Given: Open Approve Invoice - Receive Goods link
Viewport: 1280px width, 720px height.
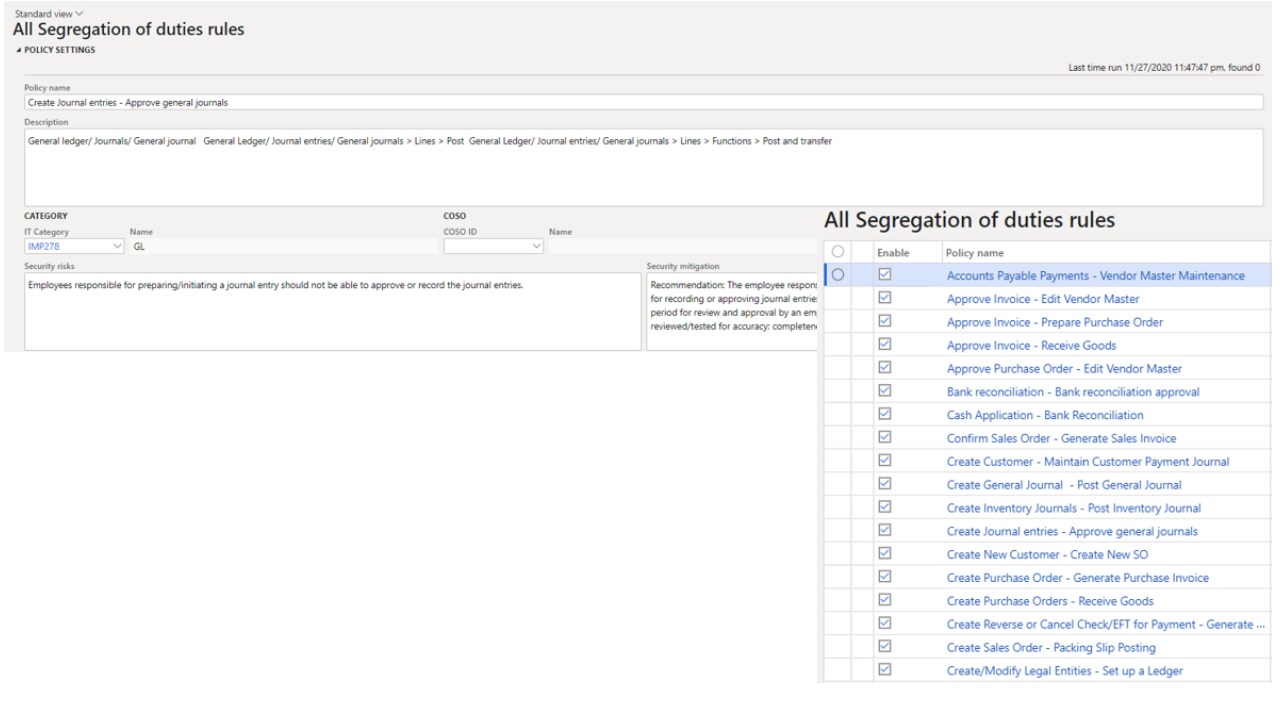Looking at the screenshot, I should coord(1030,345).
